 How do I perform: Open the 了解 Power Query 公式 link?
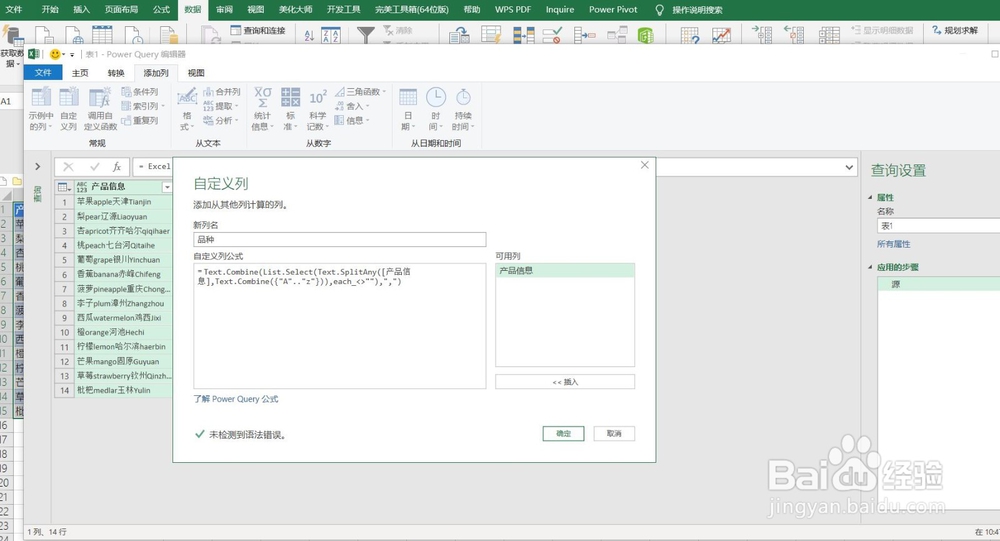pyautogui.click(x=236, y=399)
